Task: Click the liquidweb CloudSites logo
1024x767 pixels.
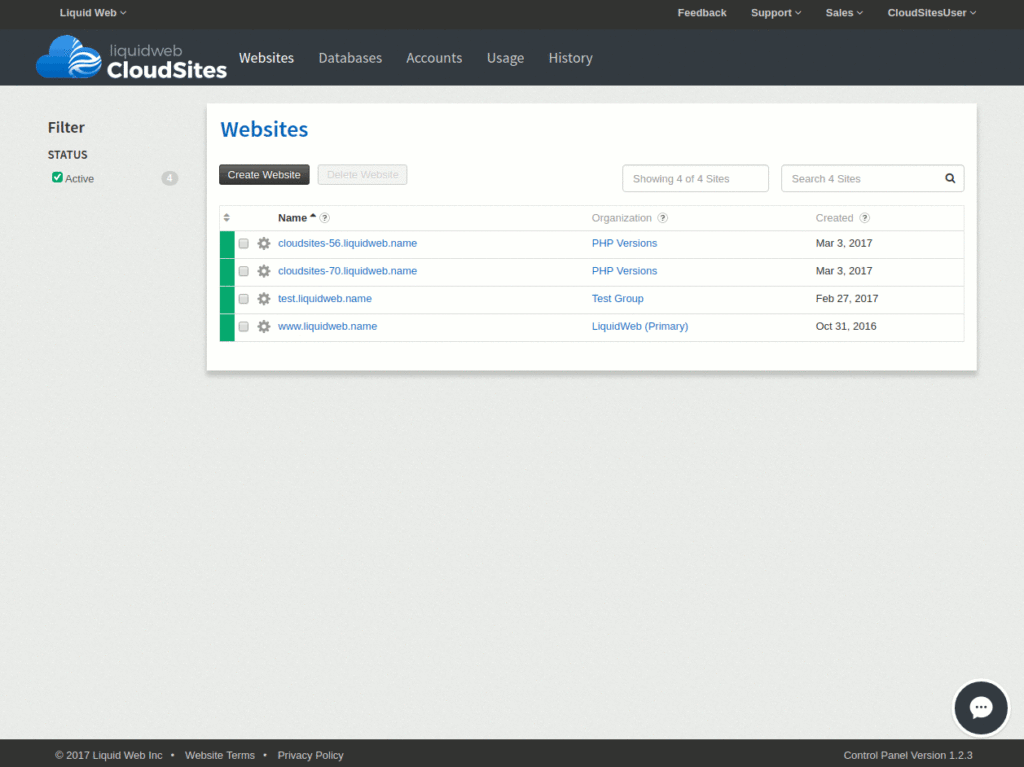Action: tap(131, 57)
